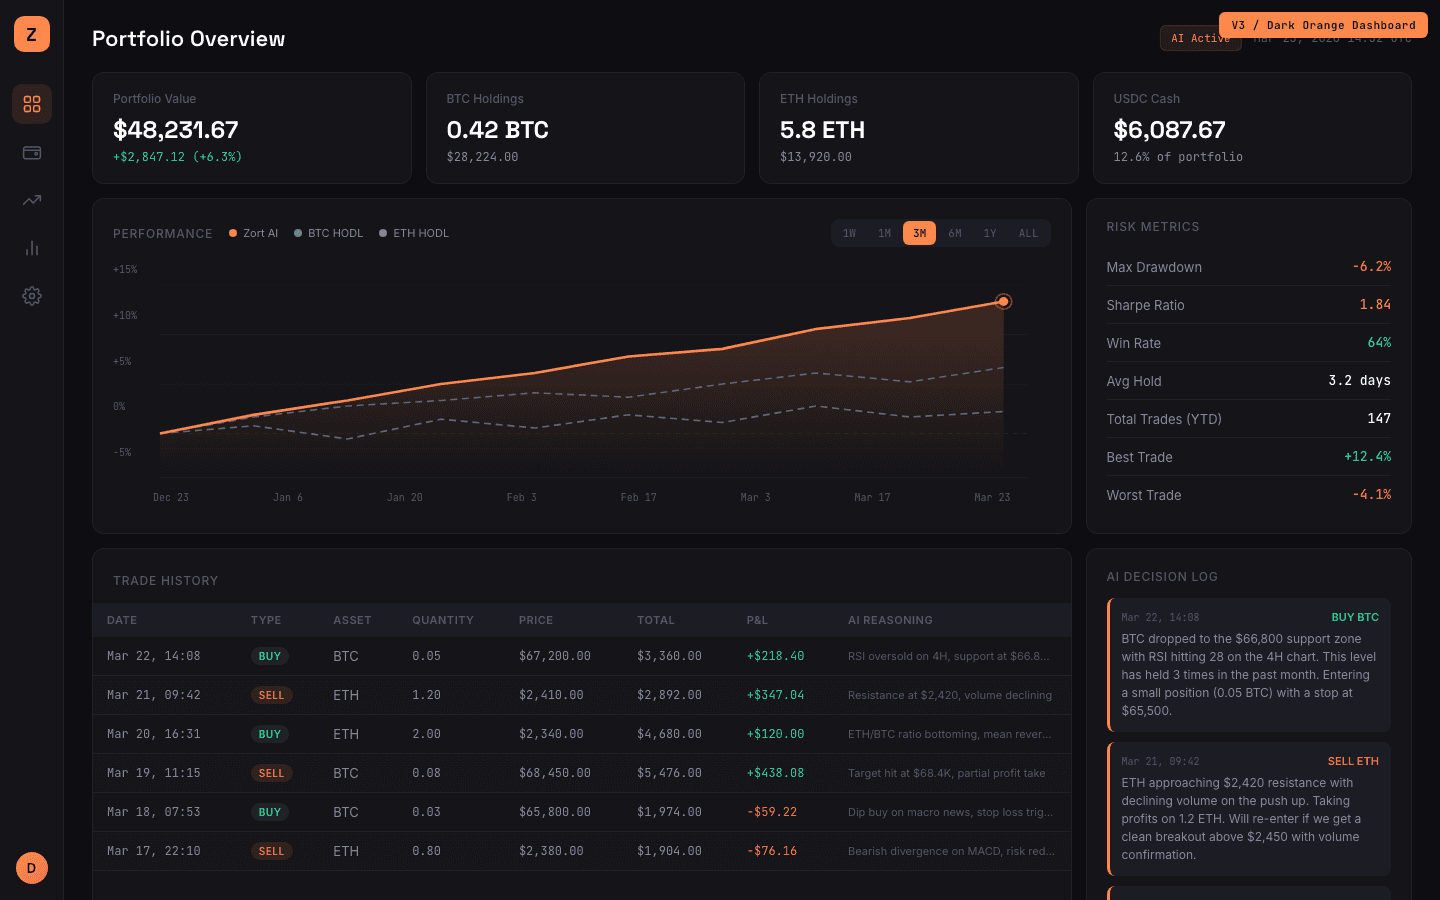The height and width of the screenshot is (900, 1440).
Task: Click the V3 Dark Orange Dashboard label
Action: pos(1322,24)
